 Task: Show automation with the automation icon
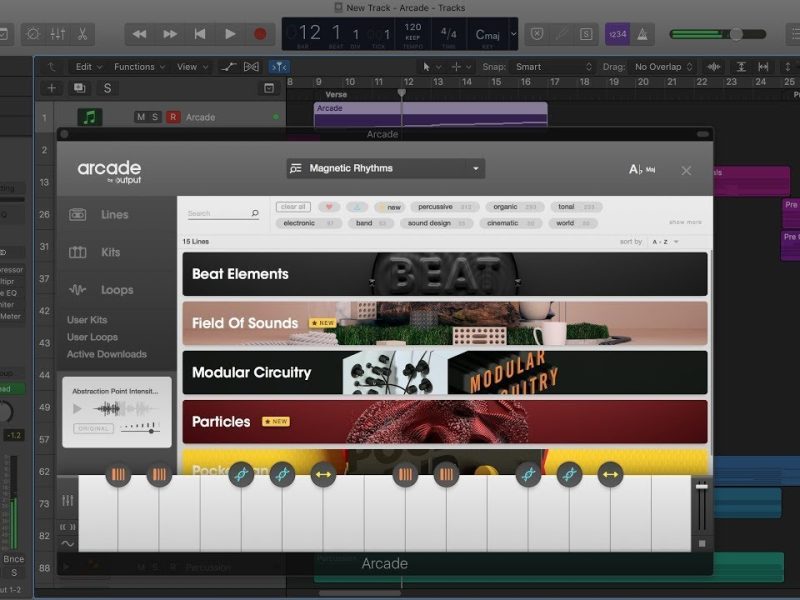pyautogui.click(x=228, y=67)
